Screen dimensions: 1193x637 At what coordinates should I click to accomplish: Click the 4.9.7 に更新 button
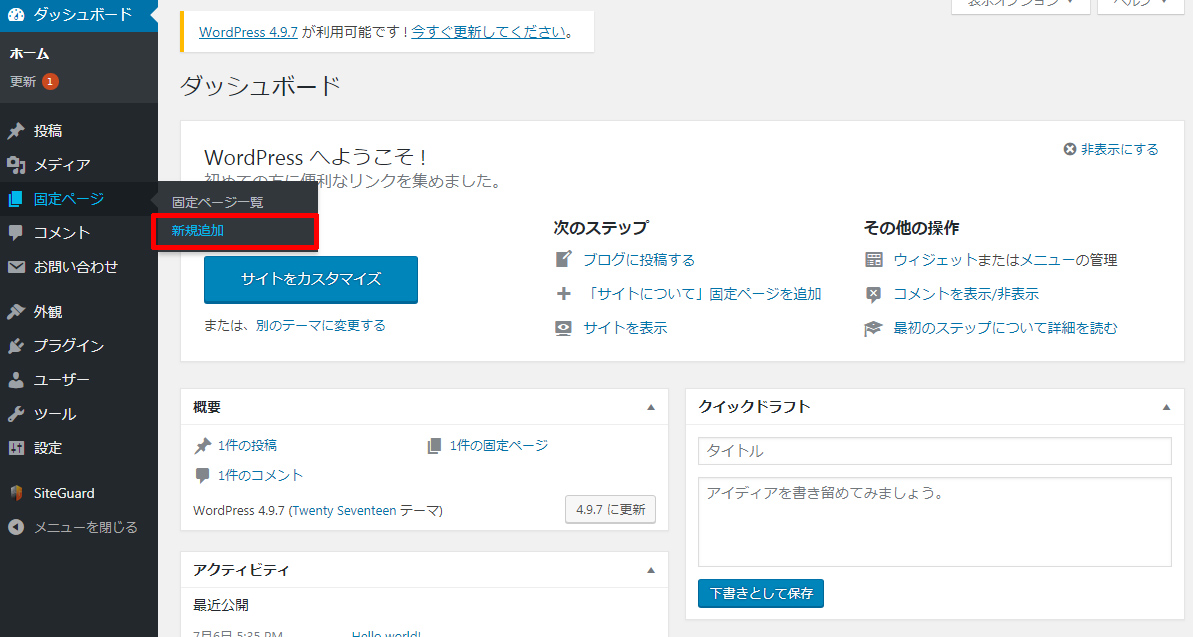610,509
